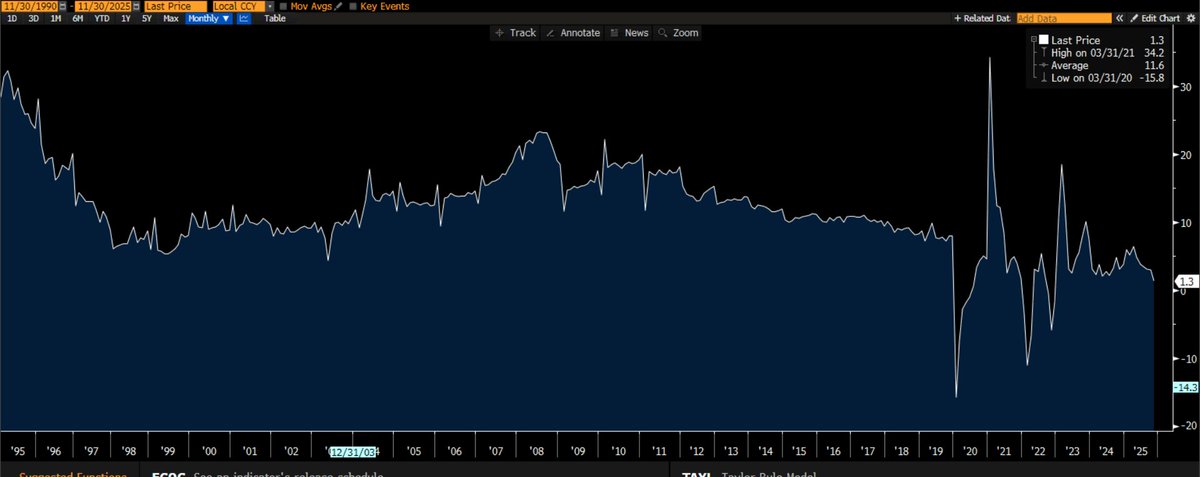Select the 6M time range

tap(77, 18)
